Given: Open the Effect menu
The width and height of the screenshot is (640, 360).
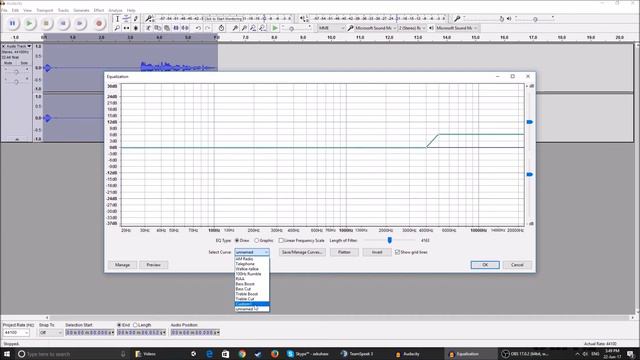Looking at the screenshot, I should click(x=99, y=10).
